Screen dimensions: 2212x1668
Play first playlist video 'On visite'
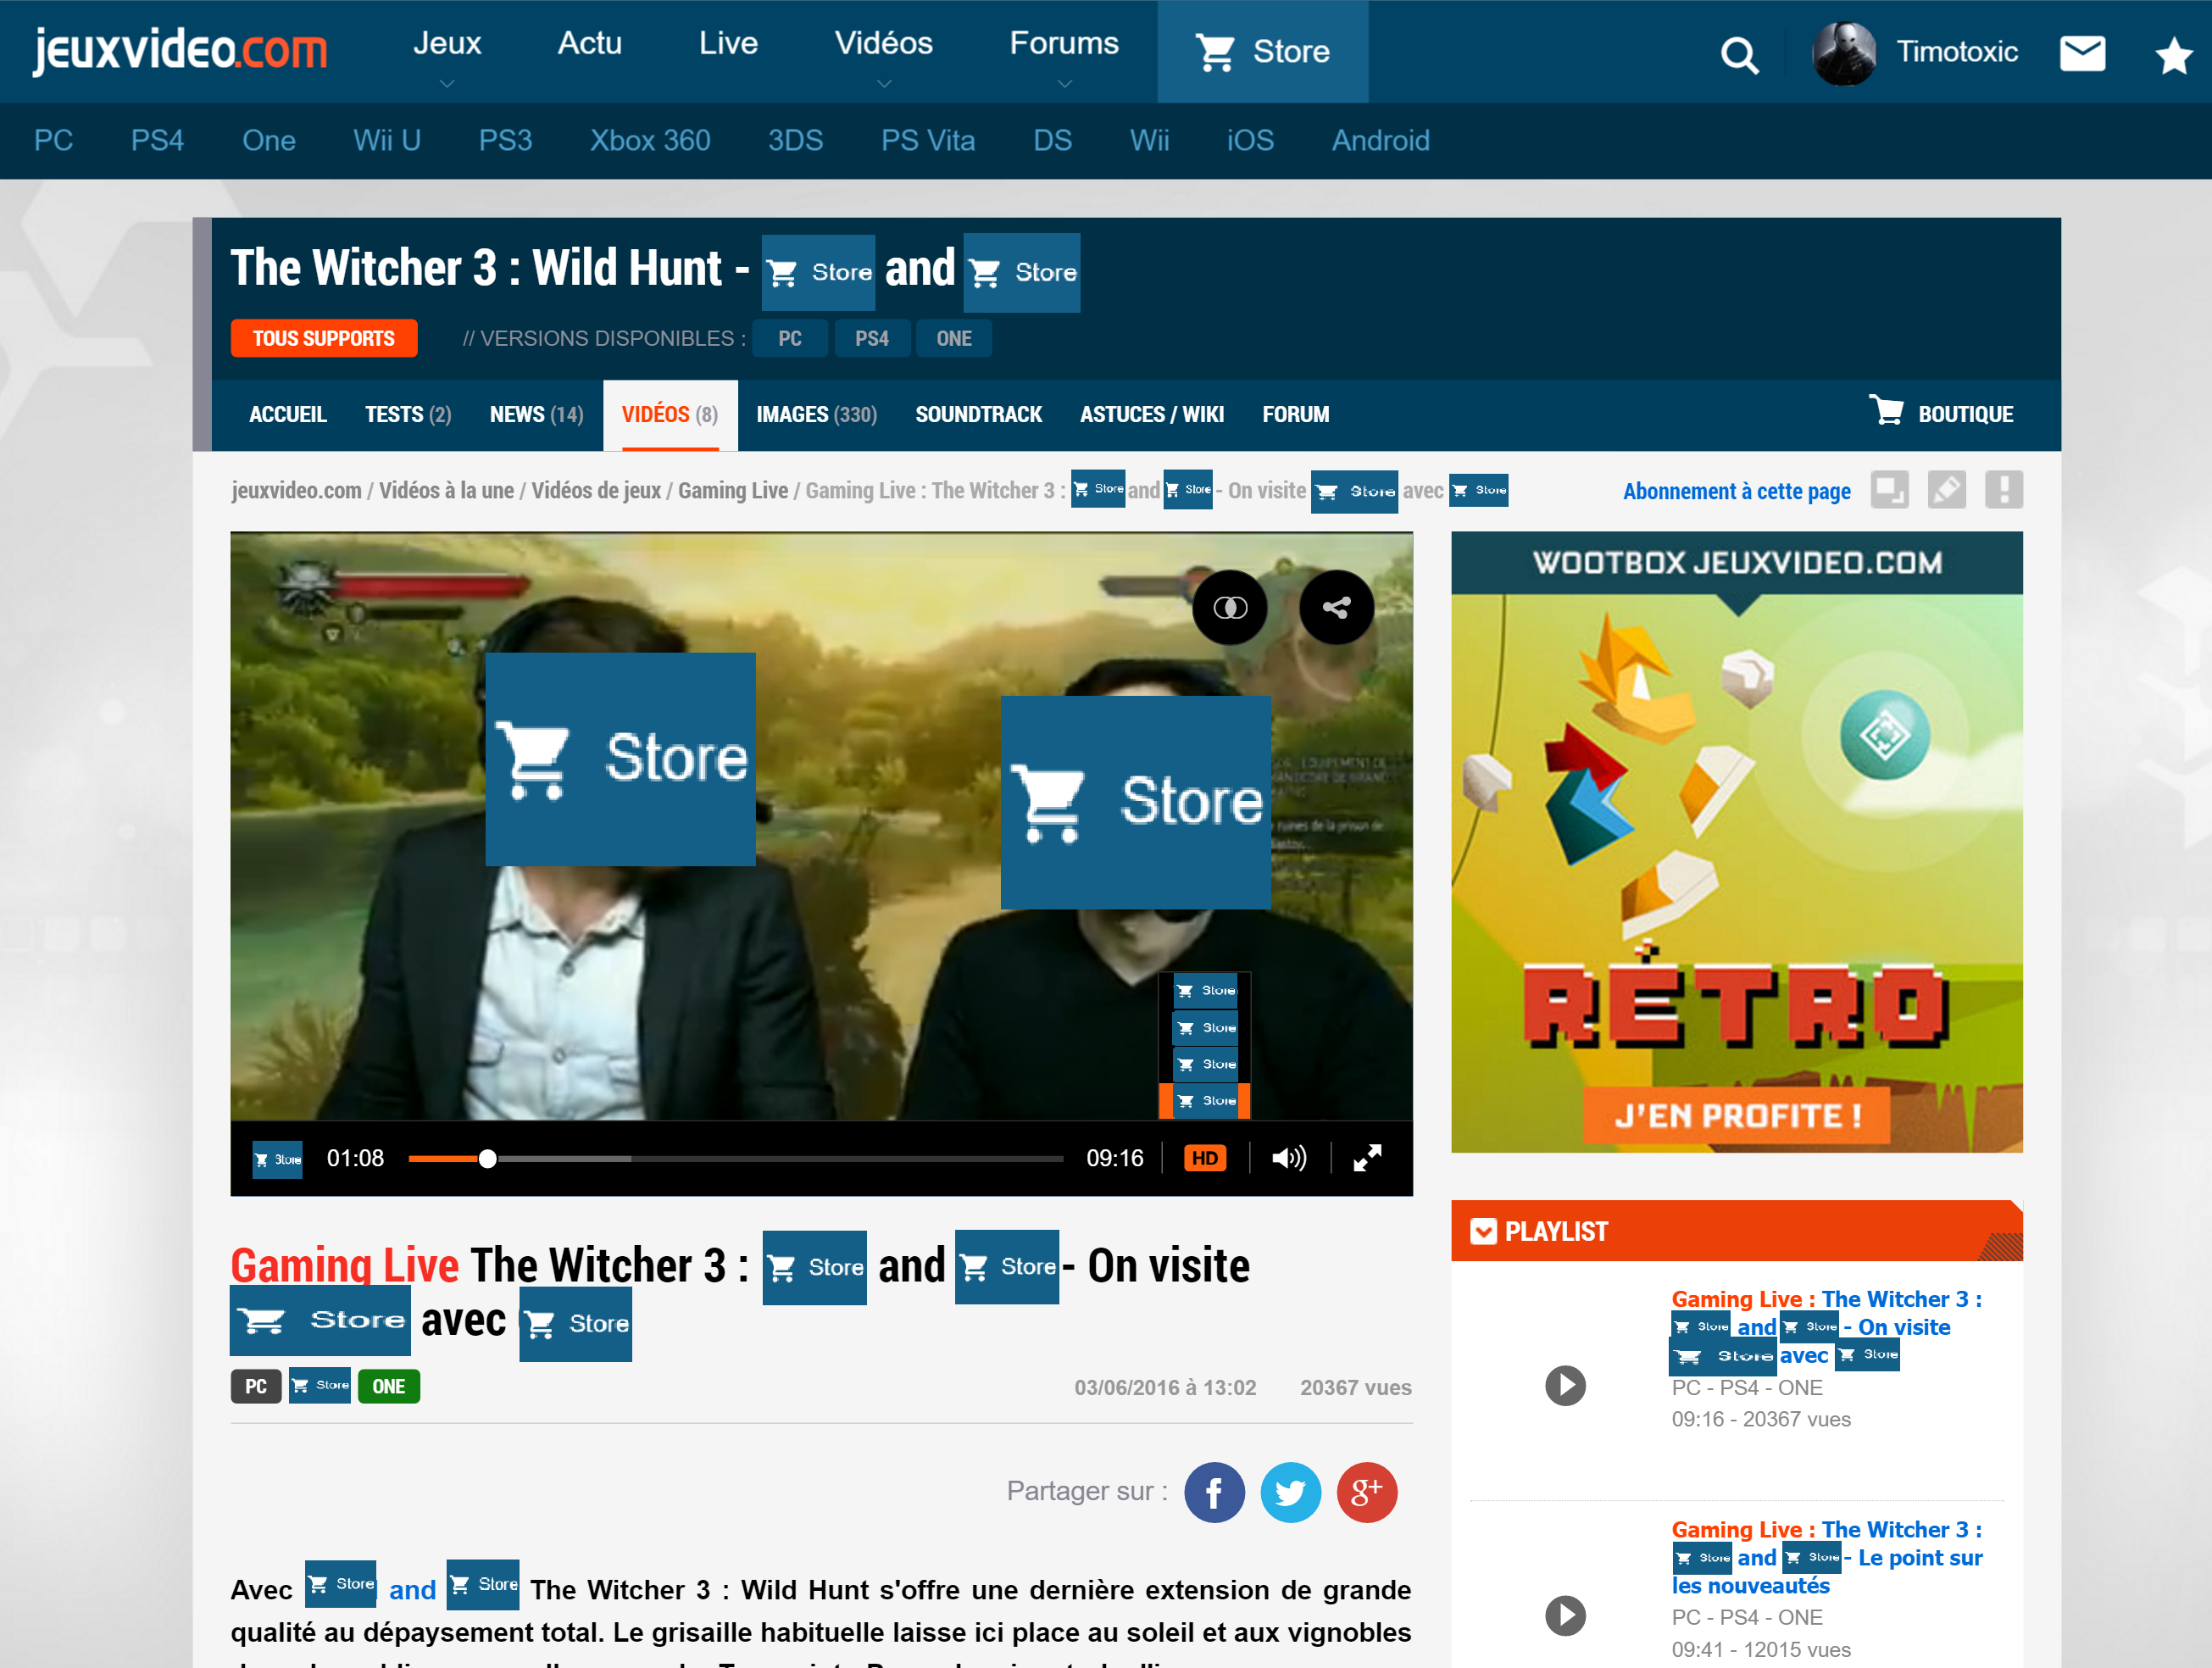(1565, 1386)
